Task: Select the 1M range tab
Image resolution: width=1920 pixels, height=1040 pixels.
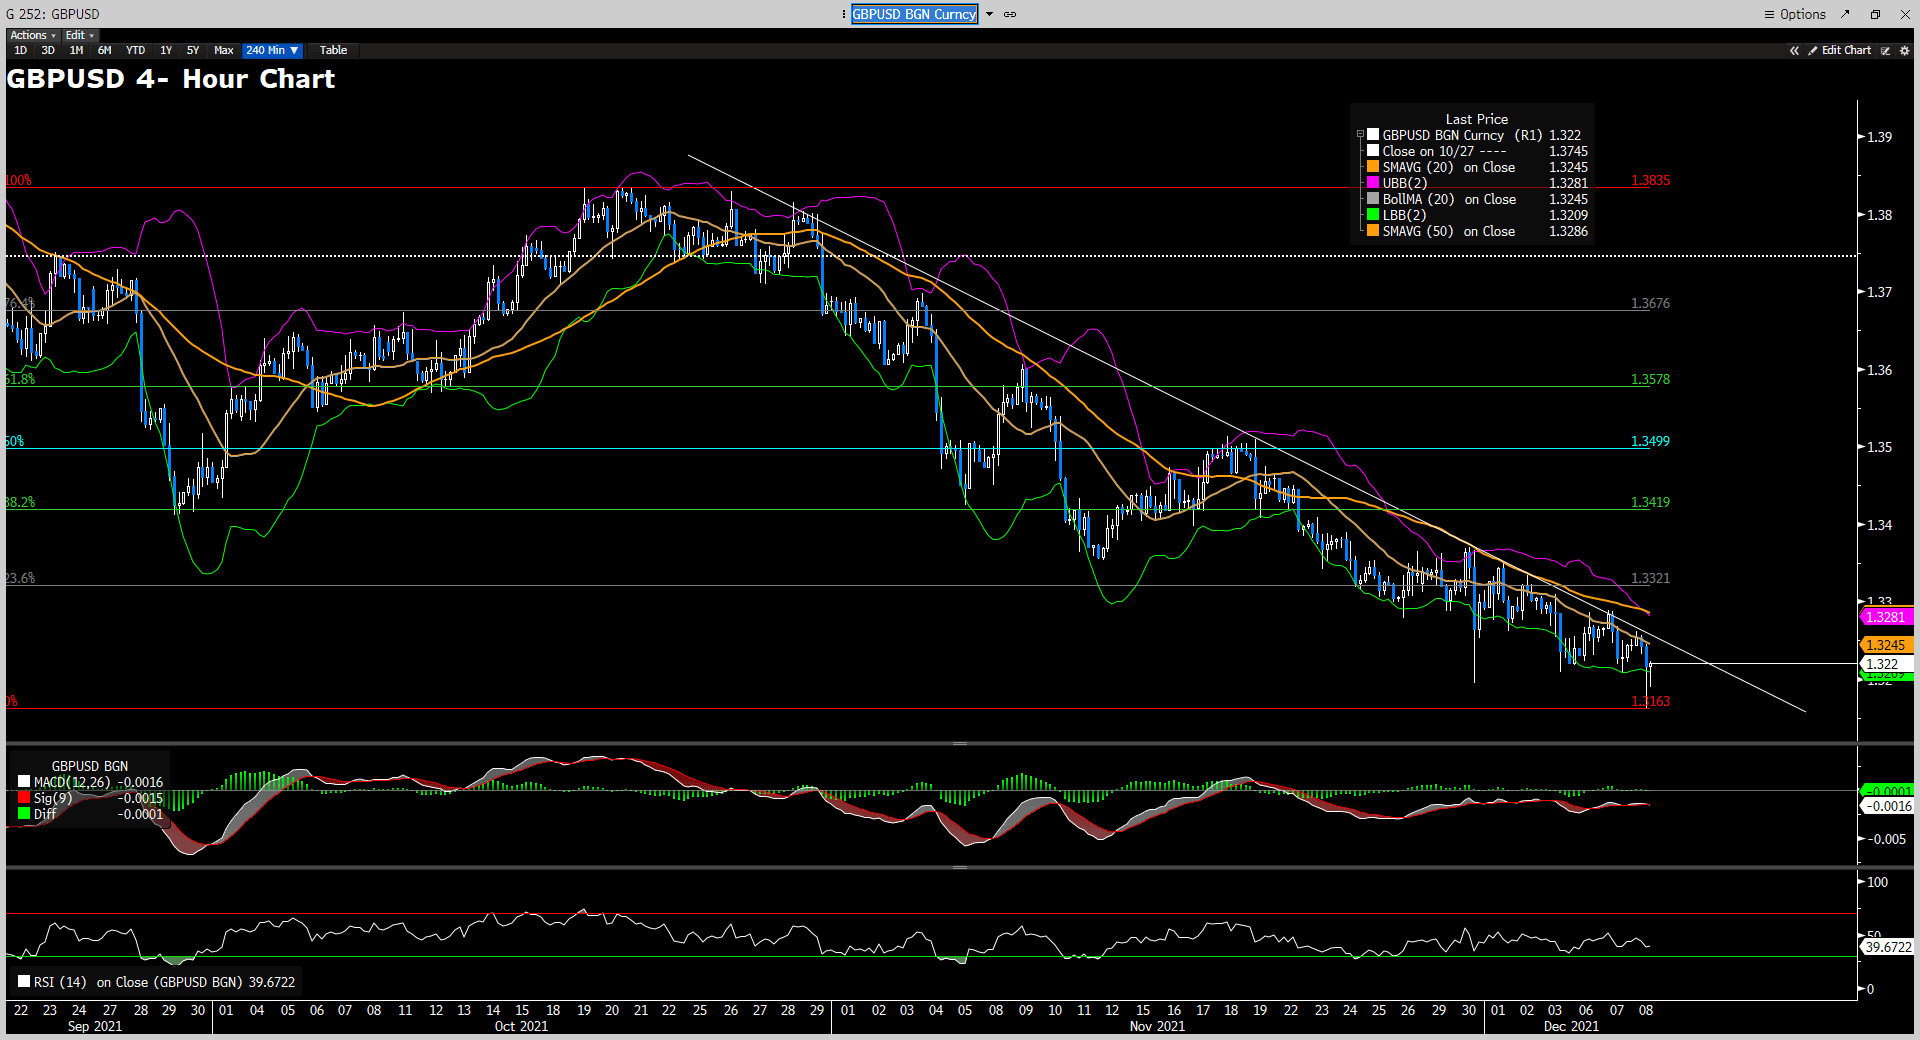Action: tap(76, 50)
